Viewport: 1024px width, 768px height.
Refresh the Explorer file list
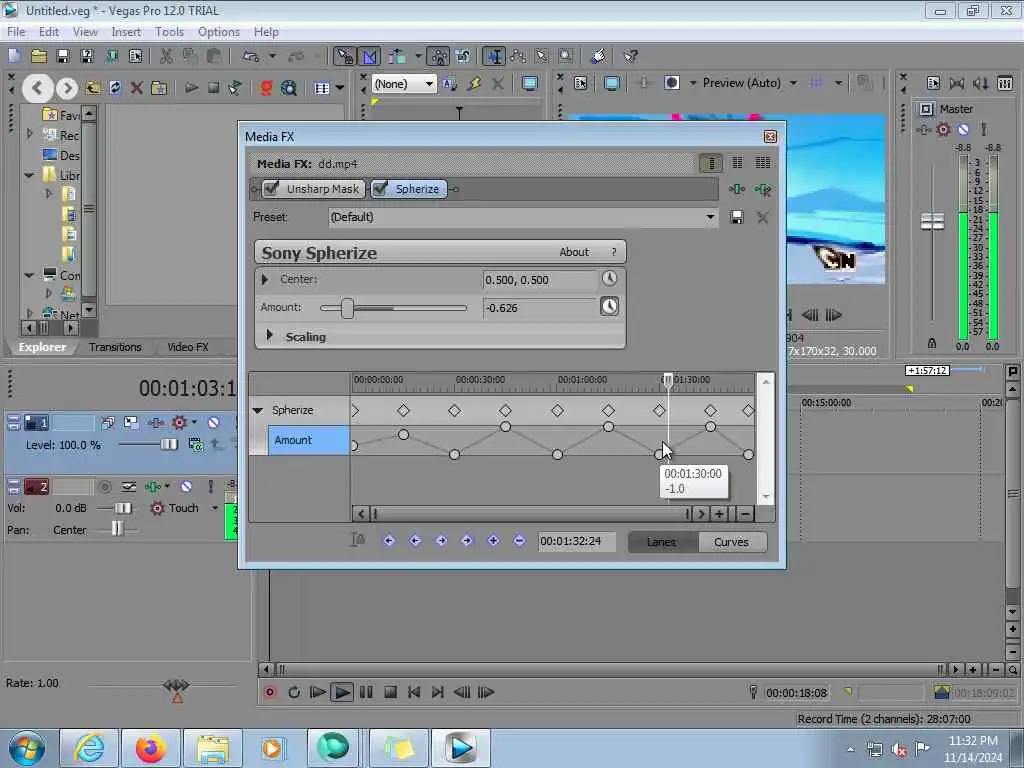(x=115, y=88)
